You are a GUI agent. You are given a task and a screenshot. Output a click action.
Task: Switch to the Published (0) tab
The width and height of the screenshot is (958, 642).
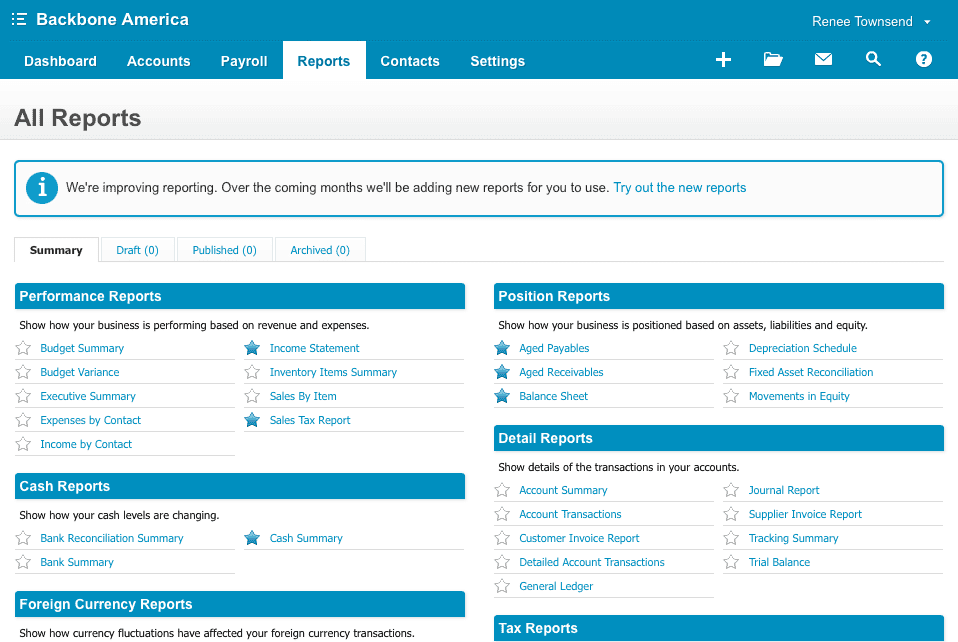click(x=224, y=250)
